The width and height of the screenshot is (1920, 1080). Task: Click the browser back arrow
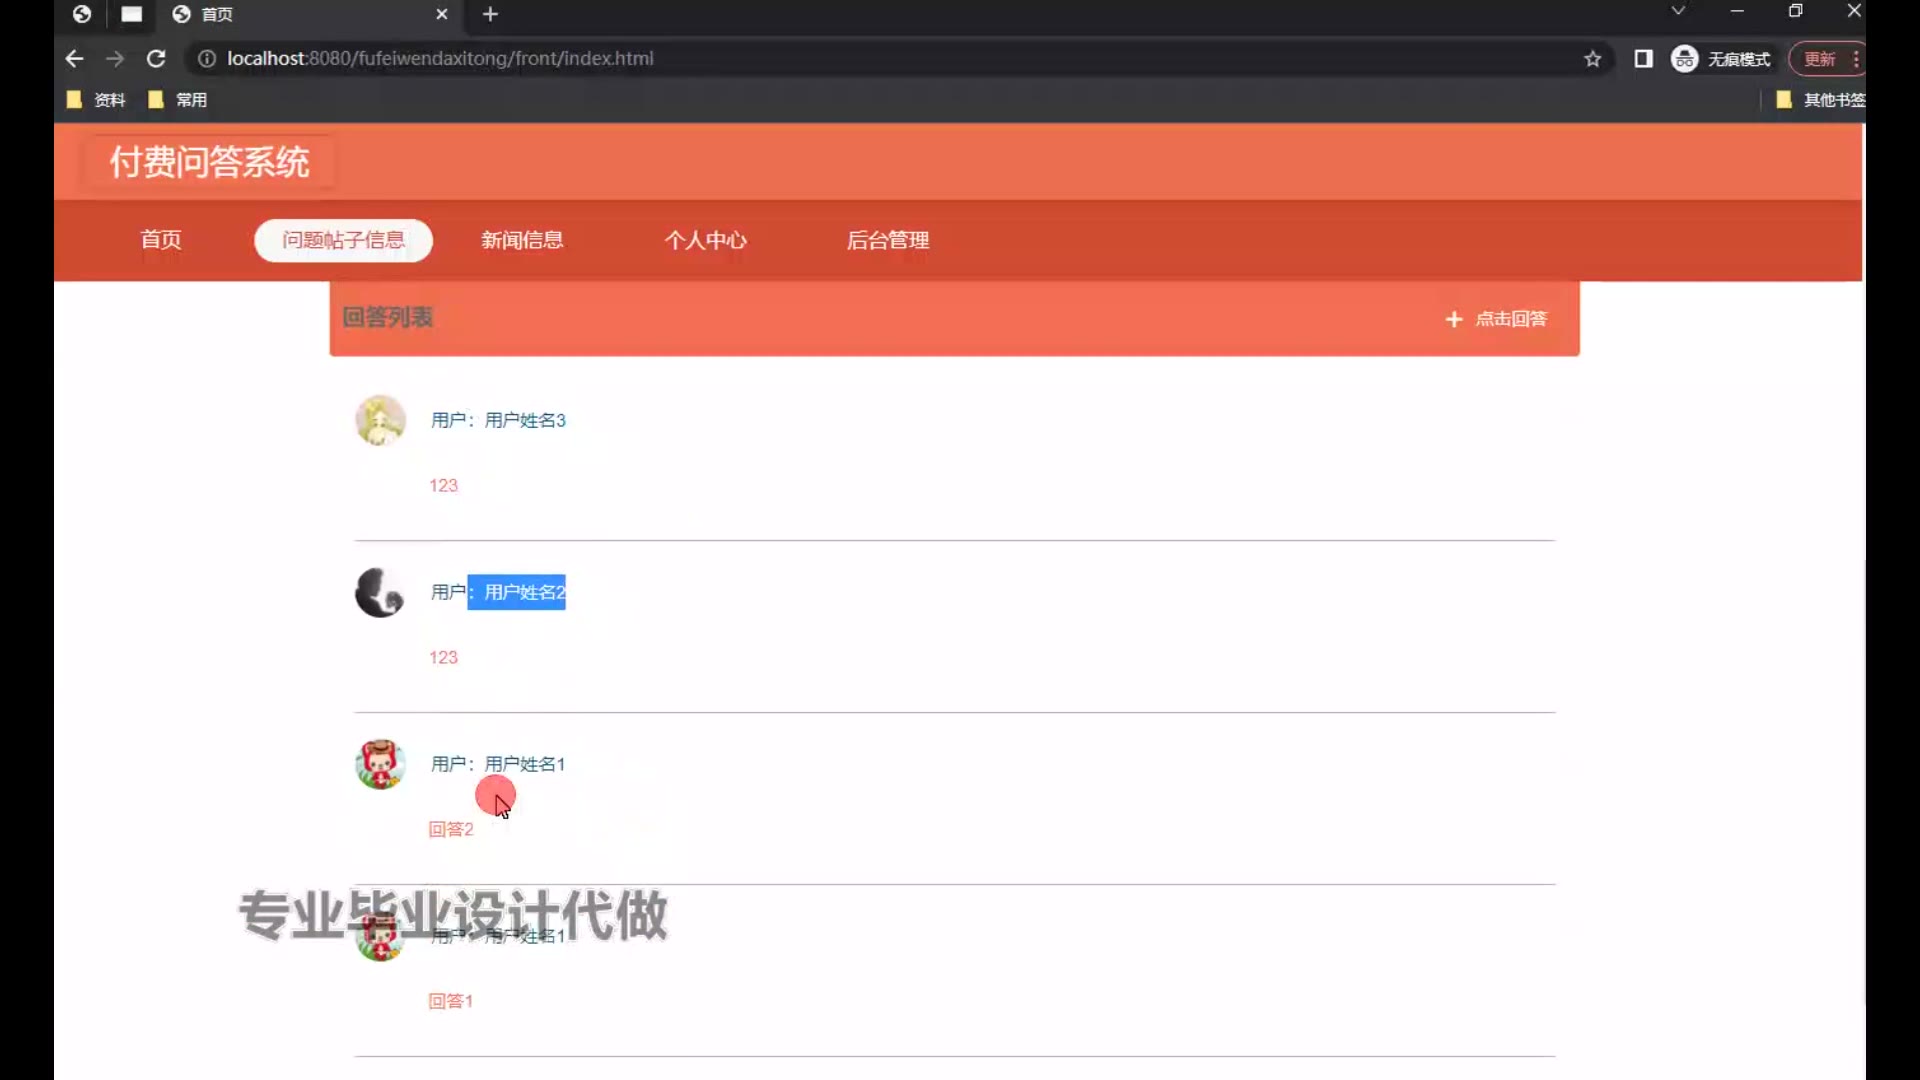pos(74,59)
